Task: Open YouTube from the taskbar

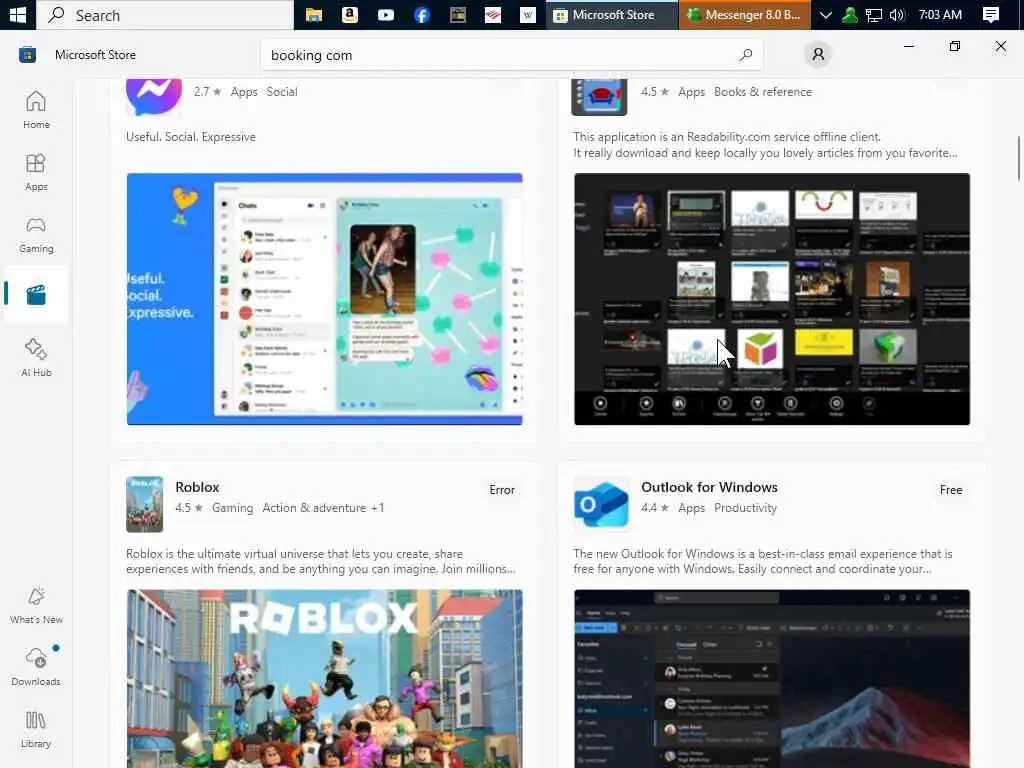Action: pyautogui.click(x=386, y=14)
